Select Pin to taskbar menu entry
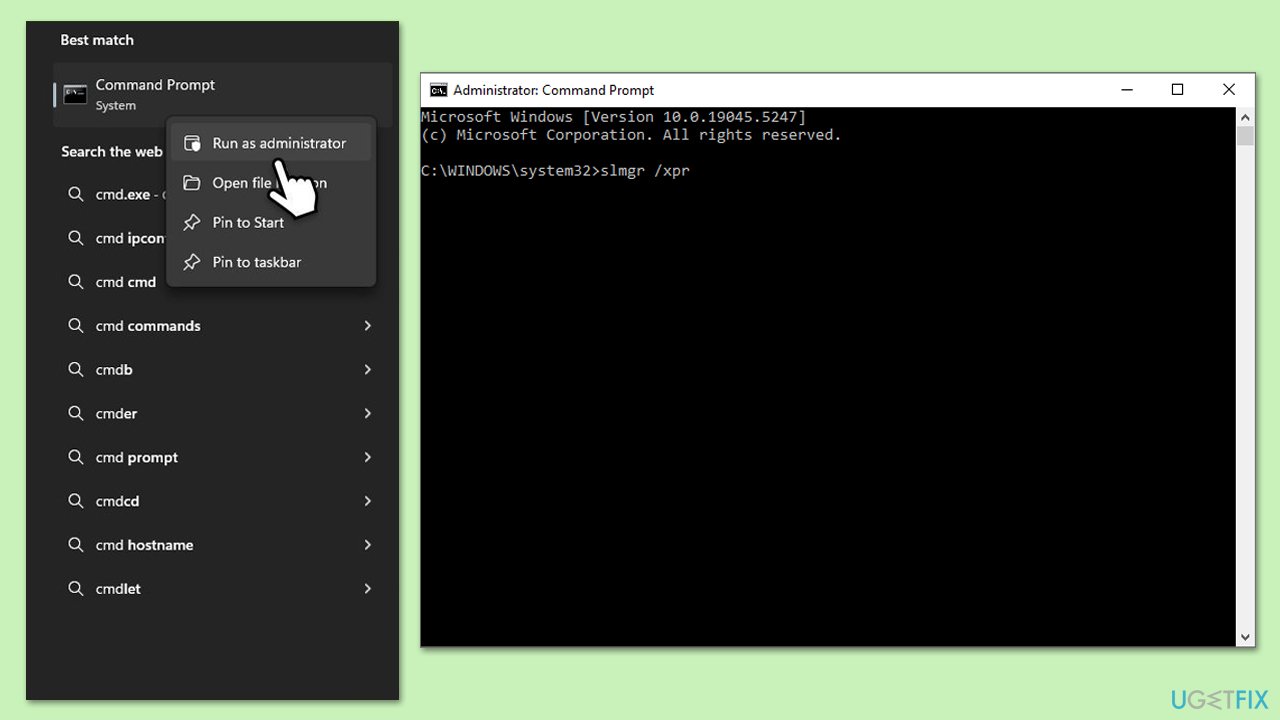 coord(256,262)
